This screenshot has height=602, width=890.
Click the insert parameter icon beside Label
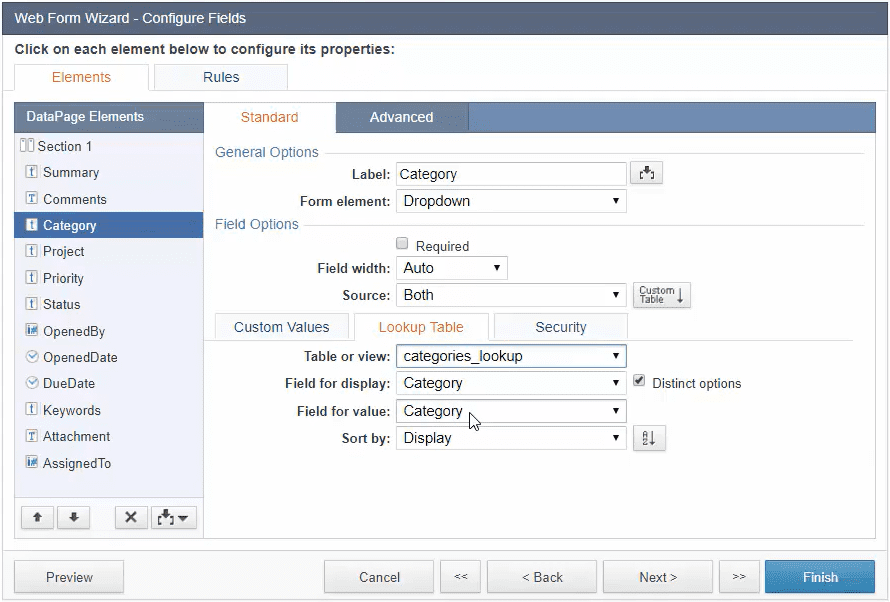(647, 174)
